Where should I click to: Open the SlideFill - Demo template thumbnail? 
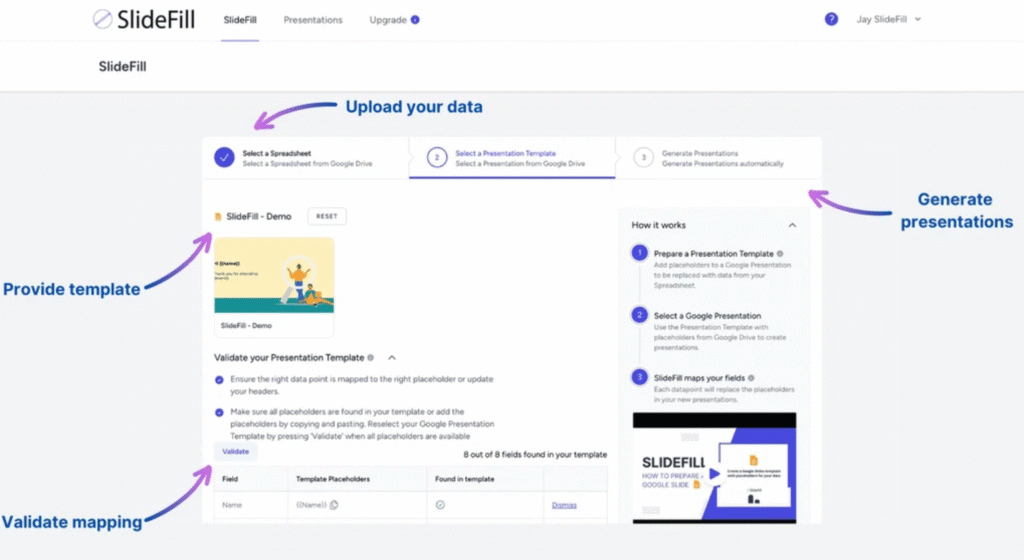tap(274, 275)
